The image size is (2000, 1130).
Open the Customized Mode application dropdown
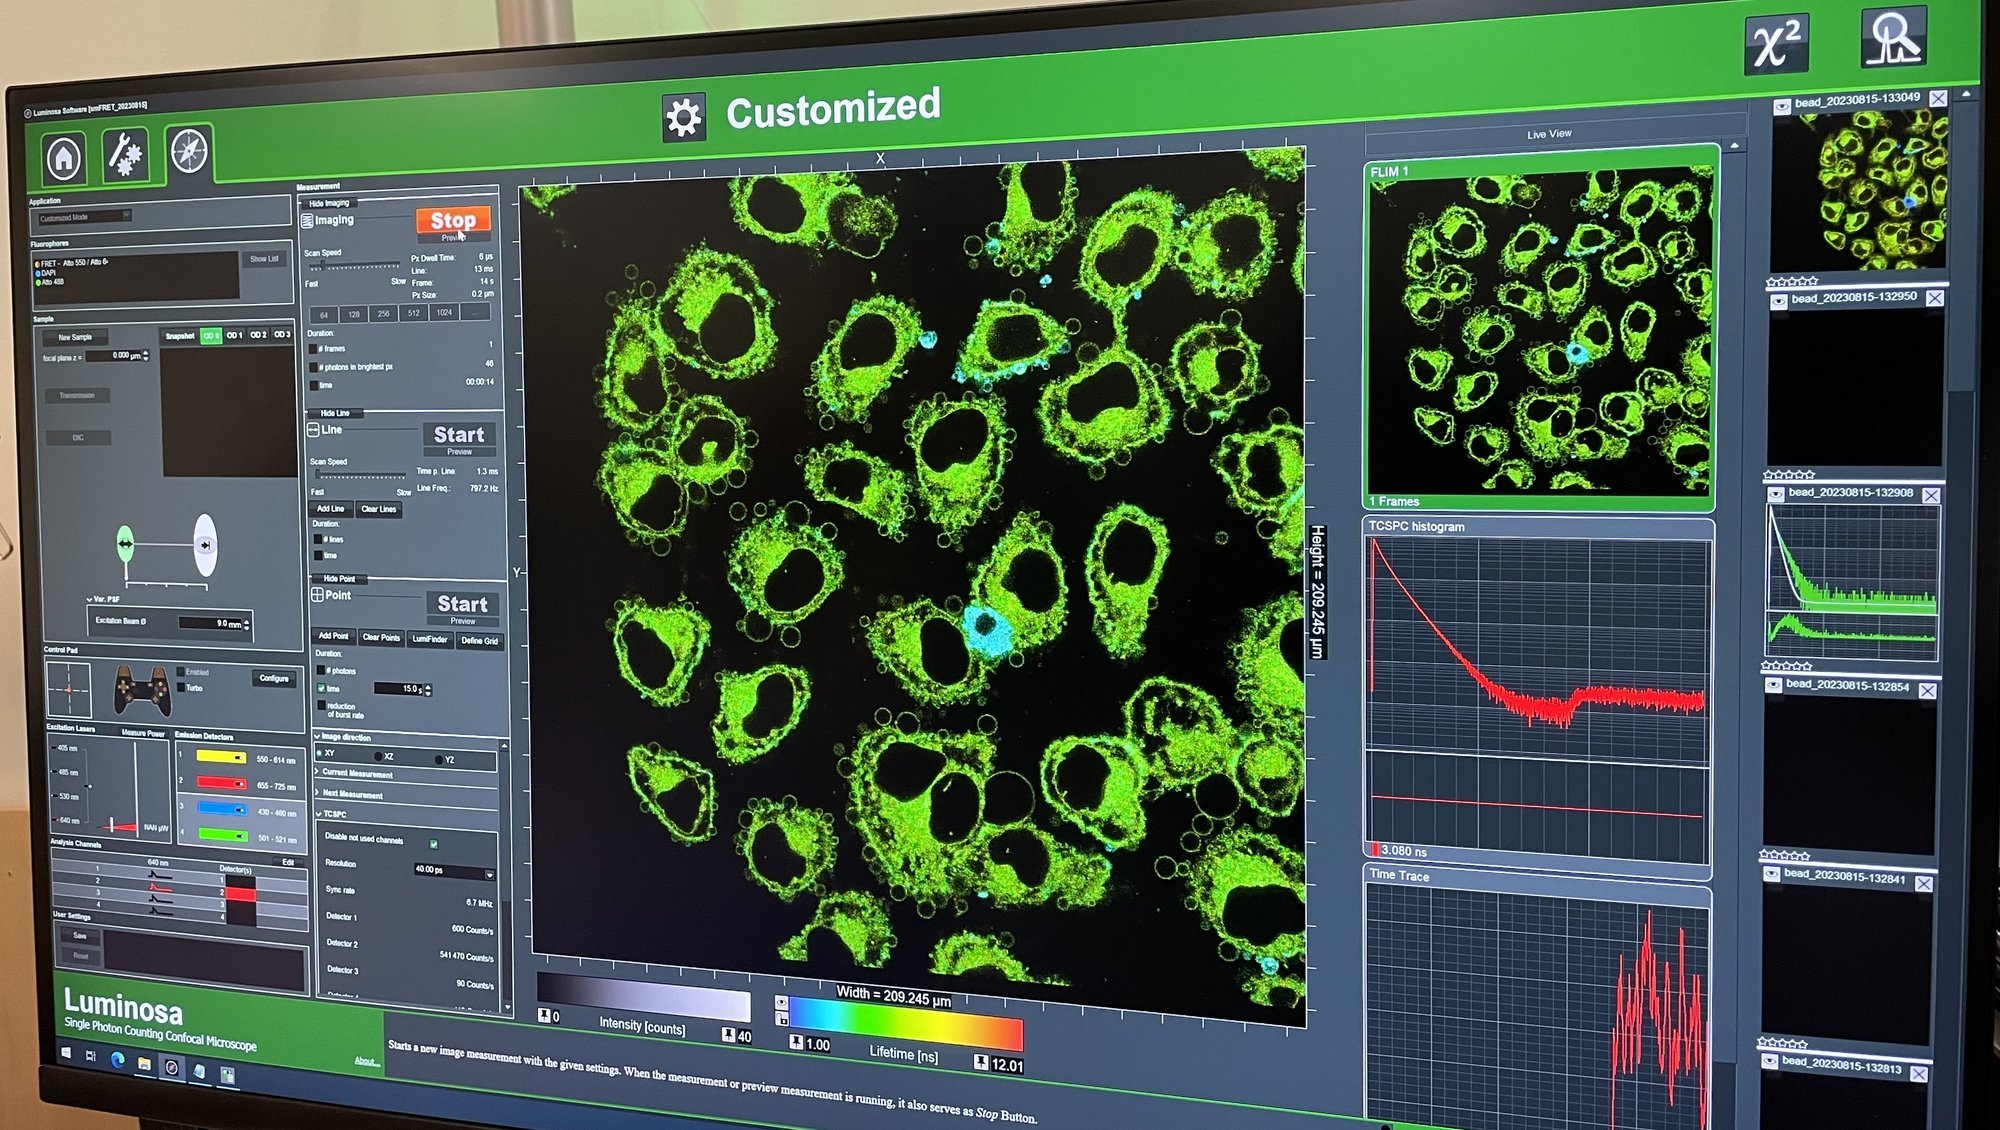(x=85, y=217)
